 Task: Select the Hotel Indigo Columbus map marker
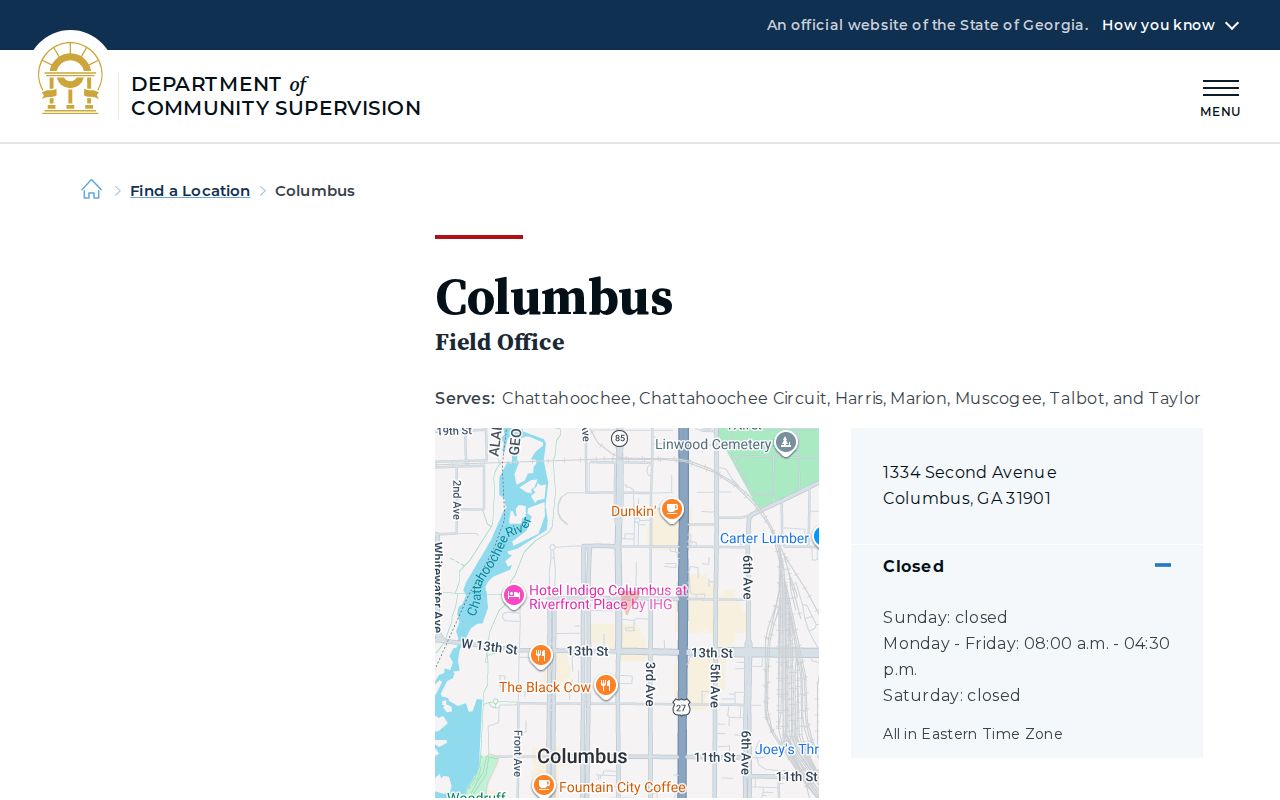pos(514,597)
